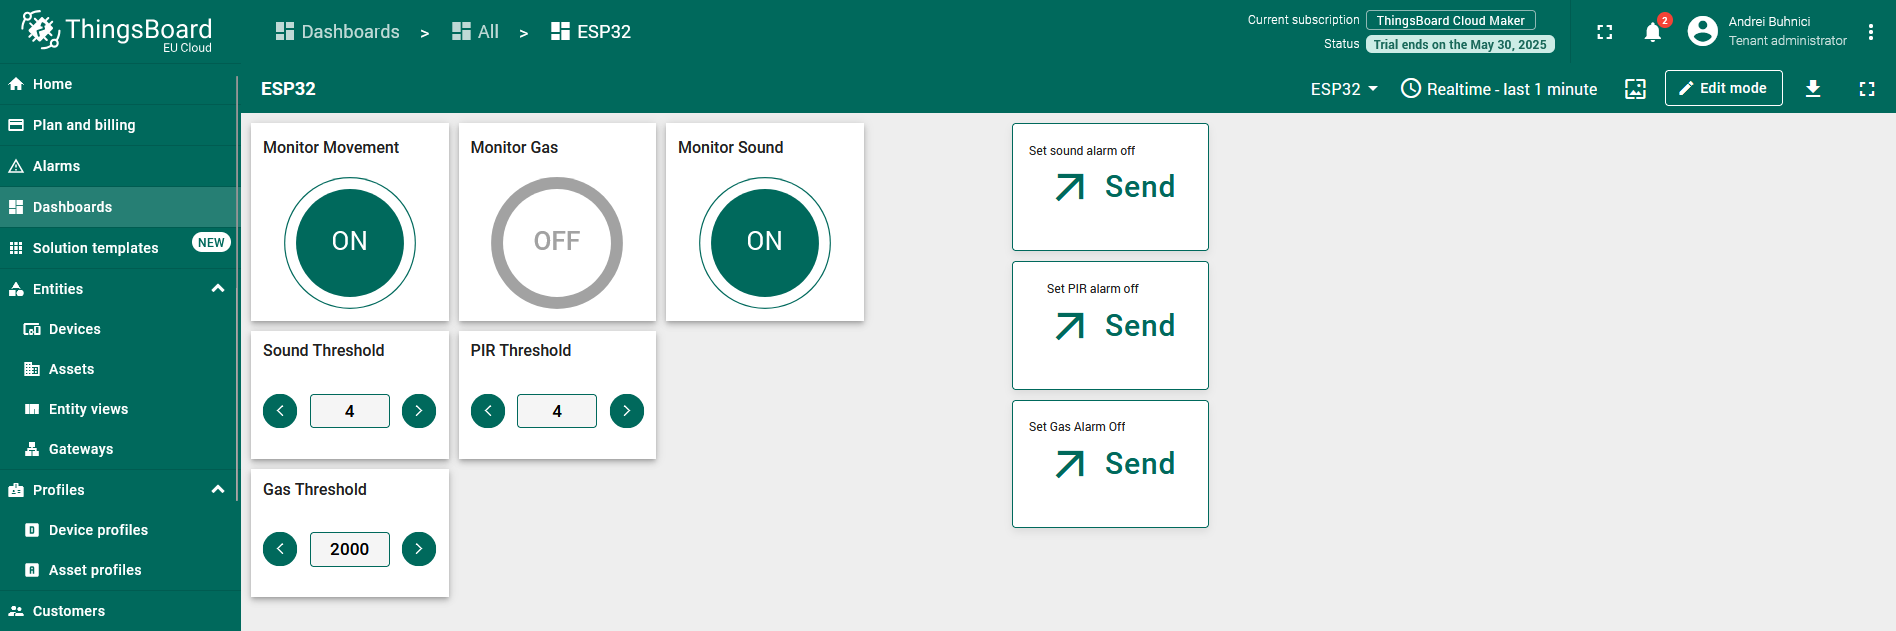Open Plan and billing menu item
The image size is (1896, 631).
pos(120,125)
